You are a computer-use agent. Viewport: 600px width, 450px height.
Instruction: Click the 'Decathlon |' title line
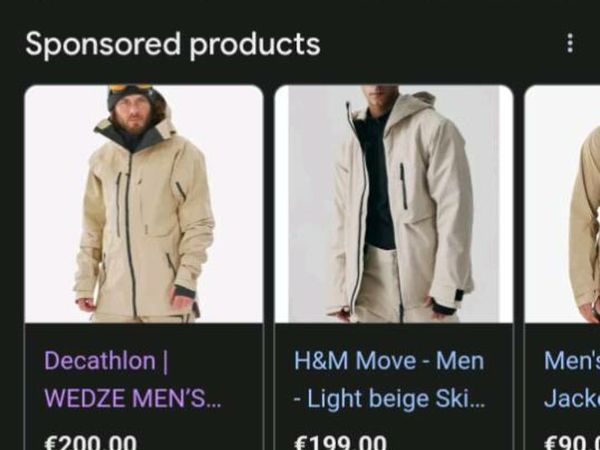click(x=106, y=361)
